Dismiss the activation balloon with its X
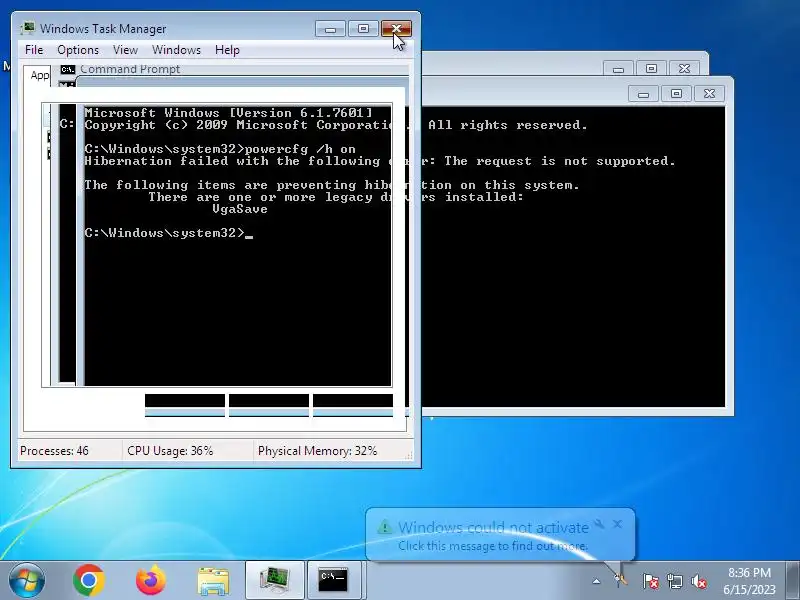Screen dimensions: 800x600 click(x=618, y=524)
